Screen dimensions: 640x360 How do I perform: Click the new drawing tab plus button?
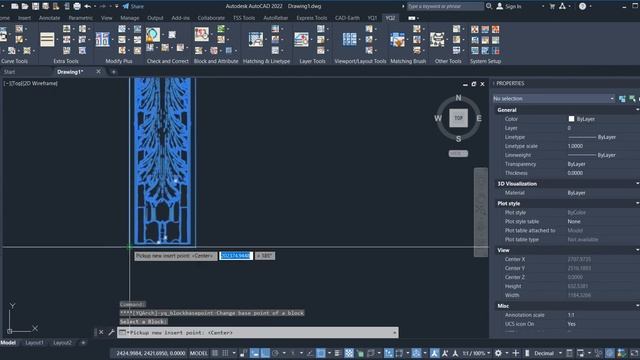tap(113, 72)
